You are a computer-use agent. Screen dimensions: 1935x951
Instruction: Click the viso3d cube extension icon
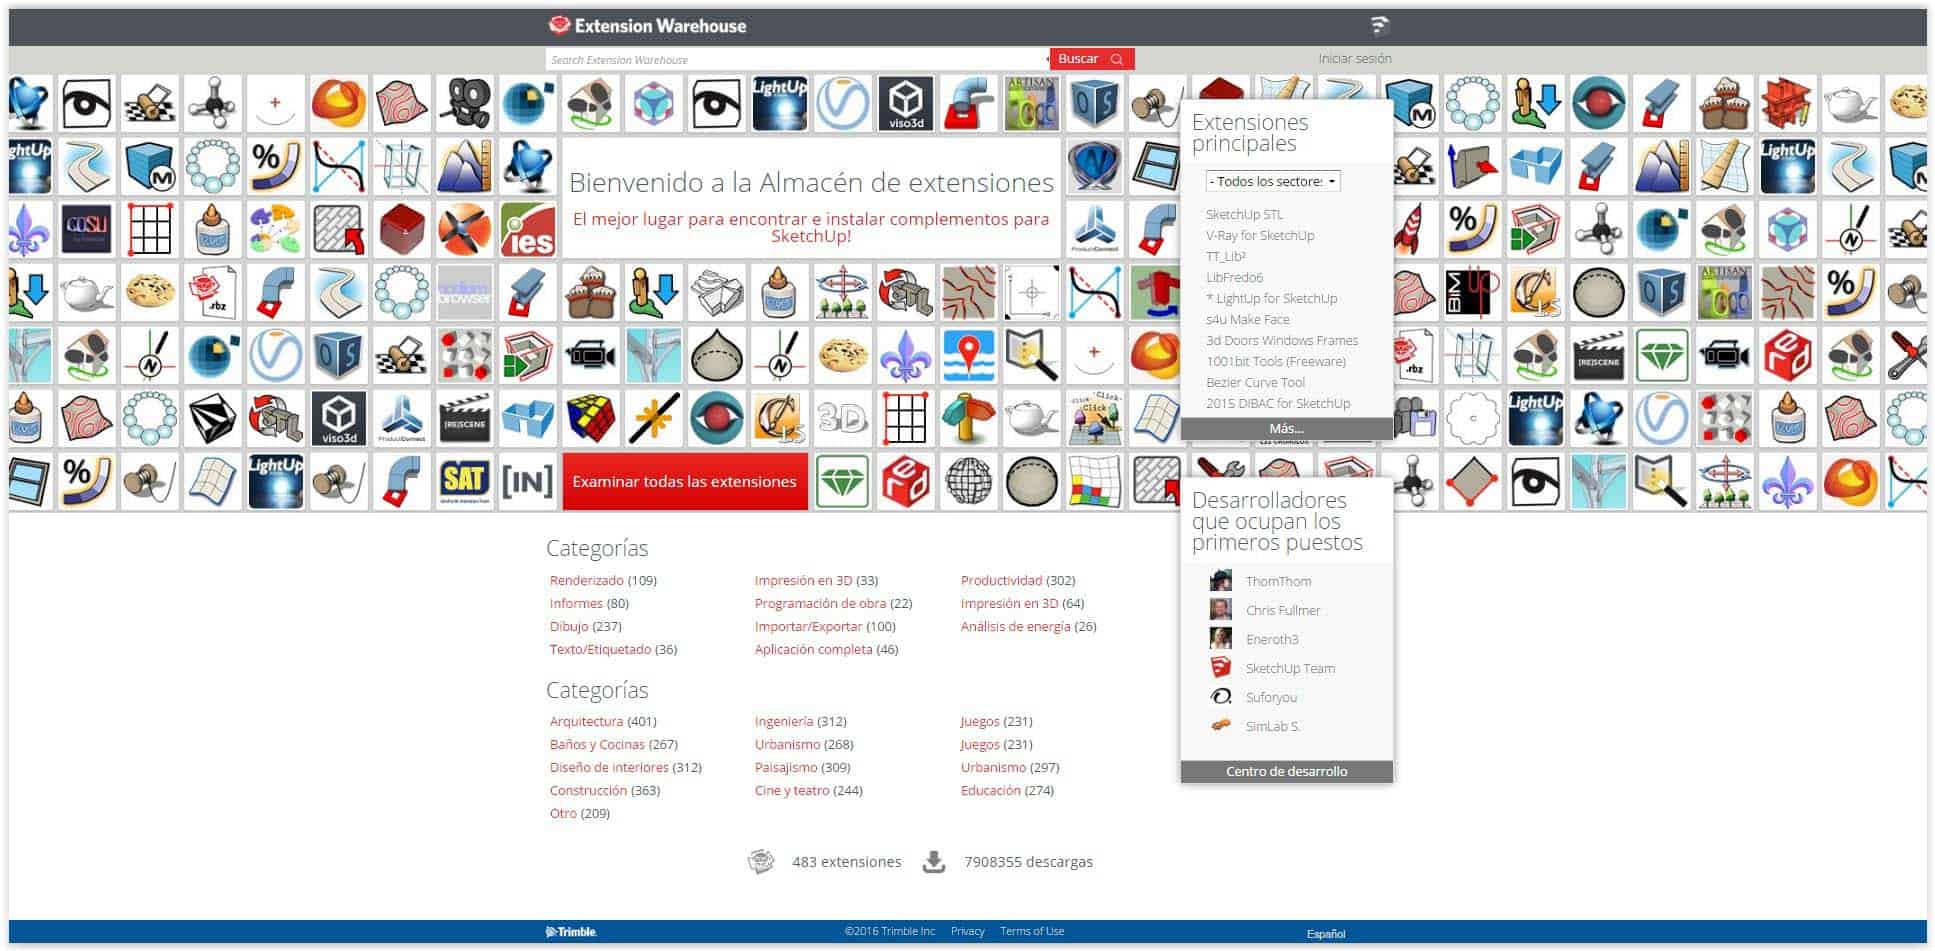coord(906,103)
